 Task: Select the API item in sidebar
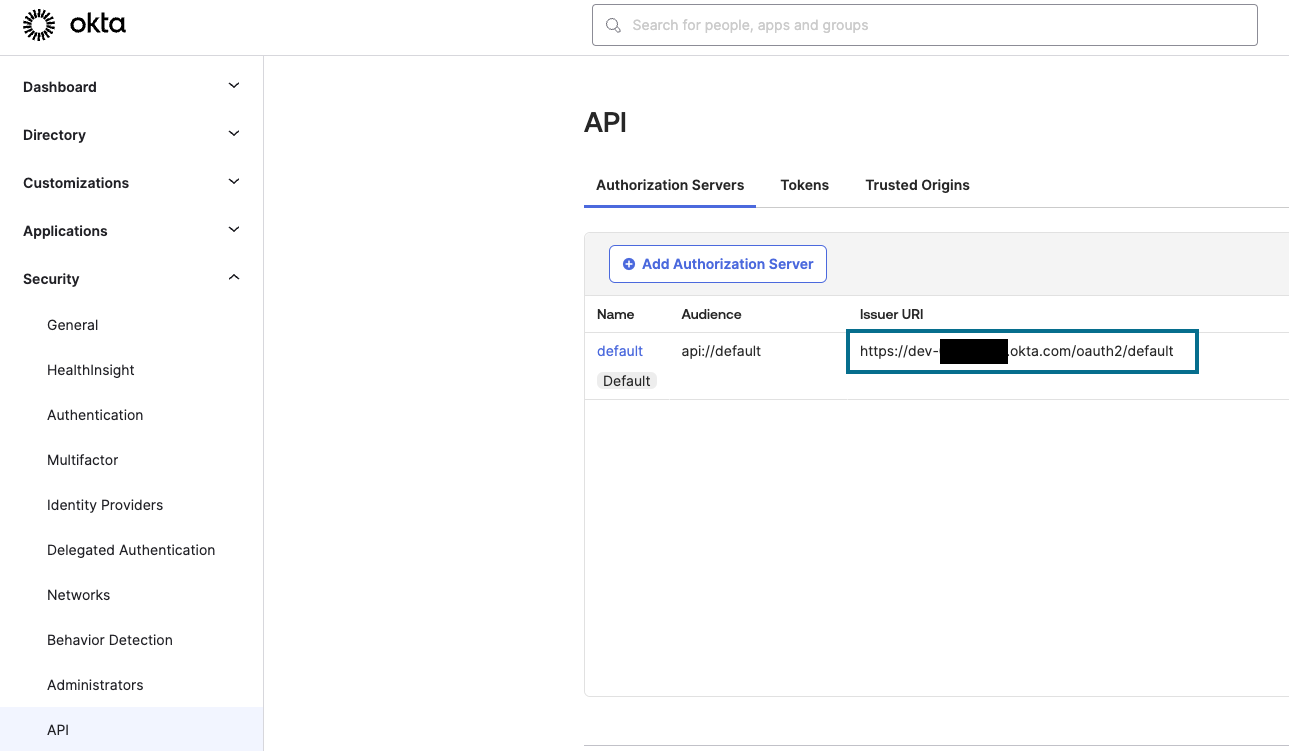click(x=131, y=729)
